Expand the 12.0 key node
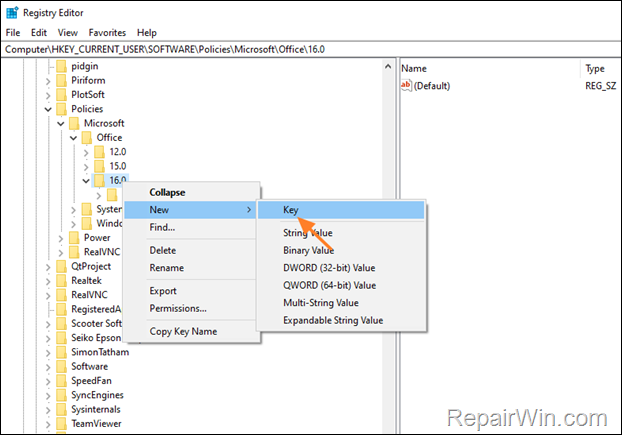 tap(86, 152)
